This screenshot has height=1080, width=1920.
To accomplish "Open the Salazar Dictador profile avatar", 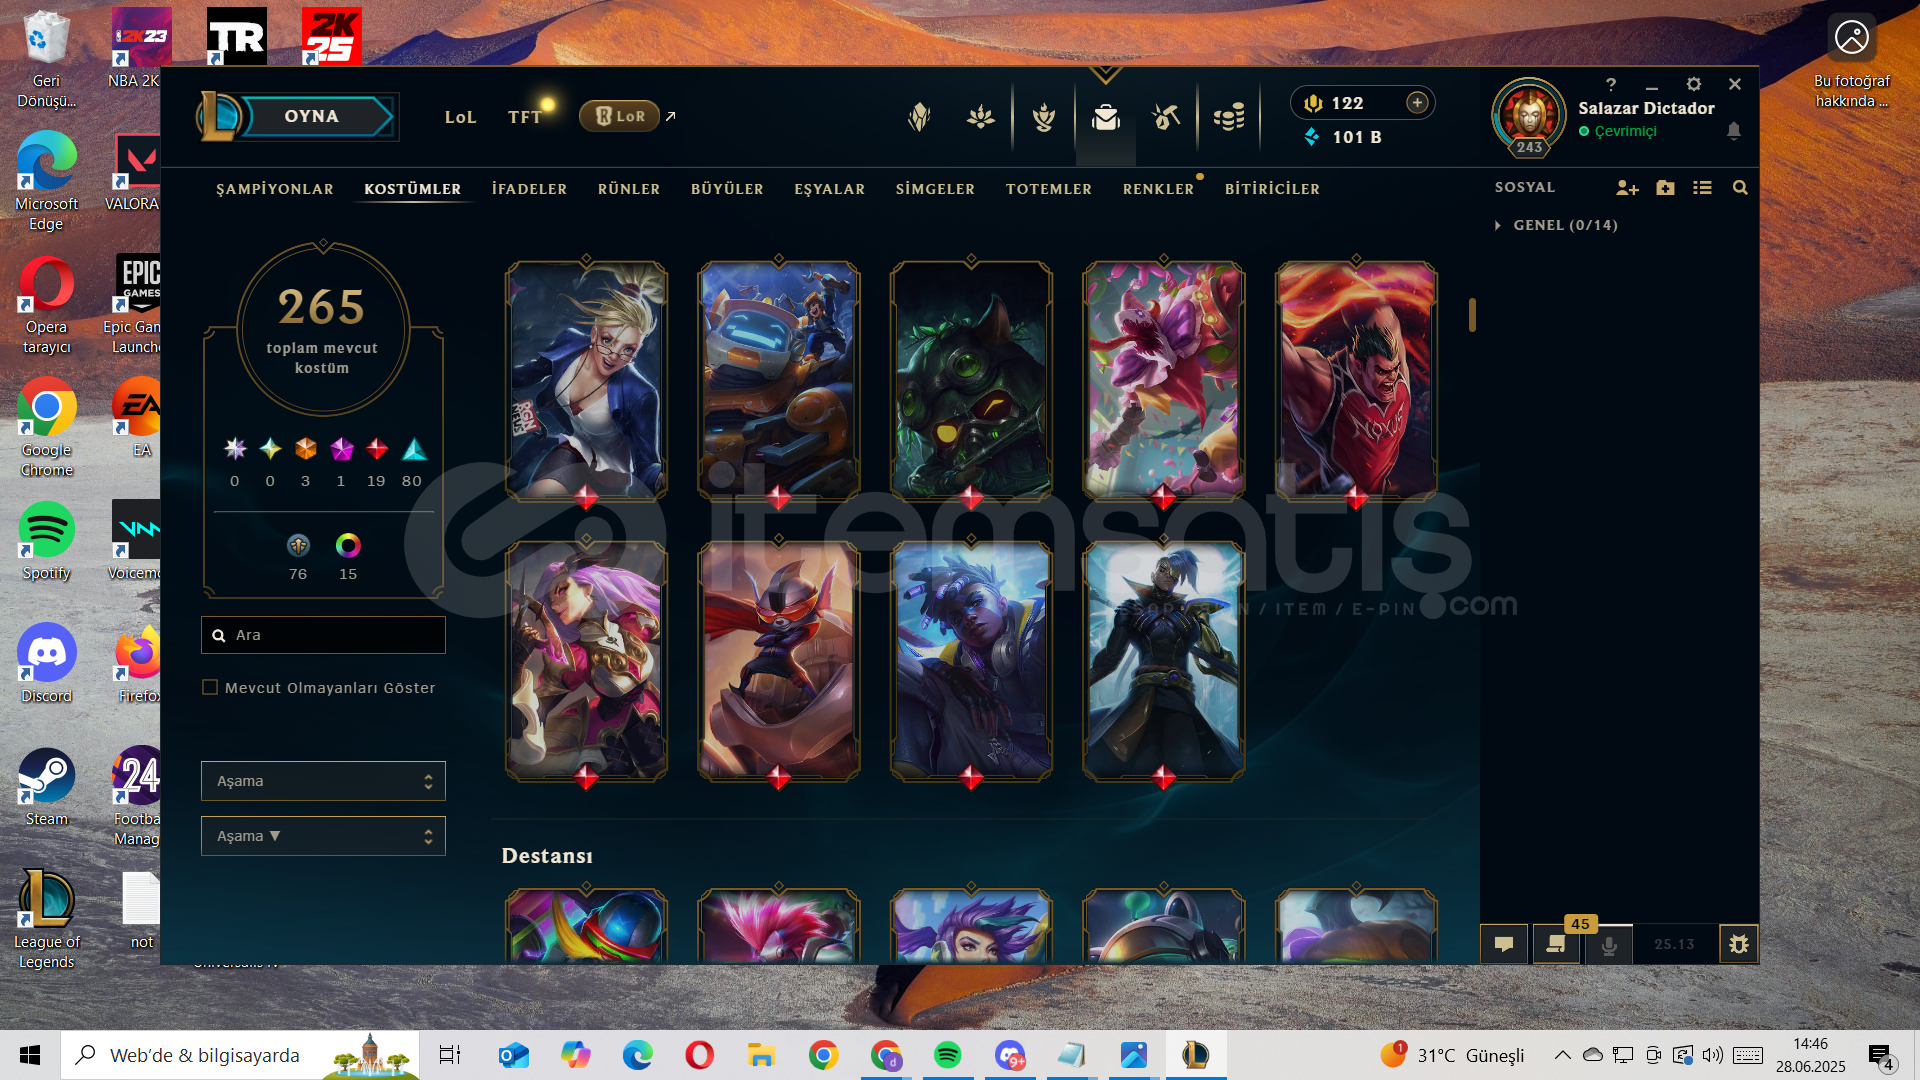I will [x=1529, y=118].
